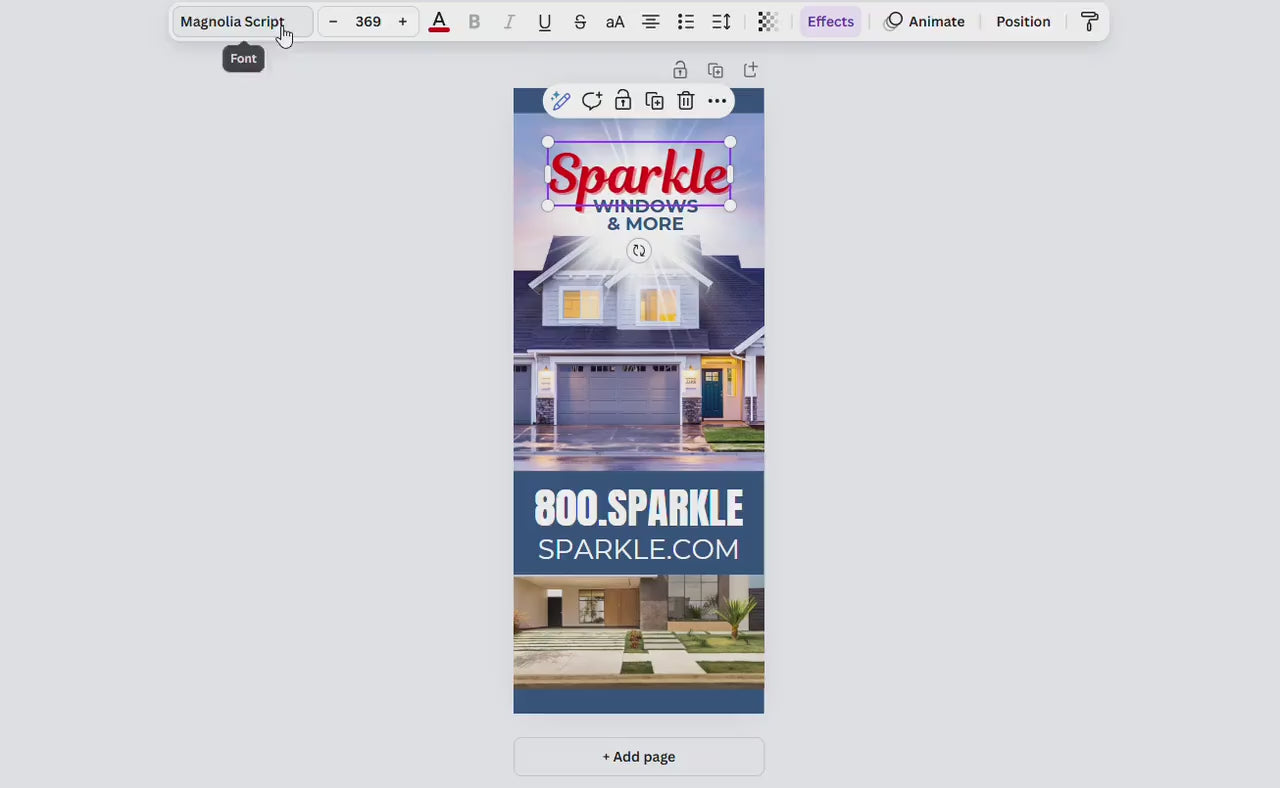Open the transparency control

tap(767, 22)
